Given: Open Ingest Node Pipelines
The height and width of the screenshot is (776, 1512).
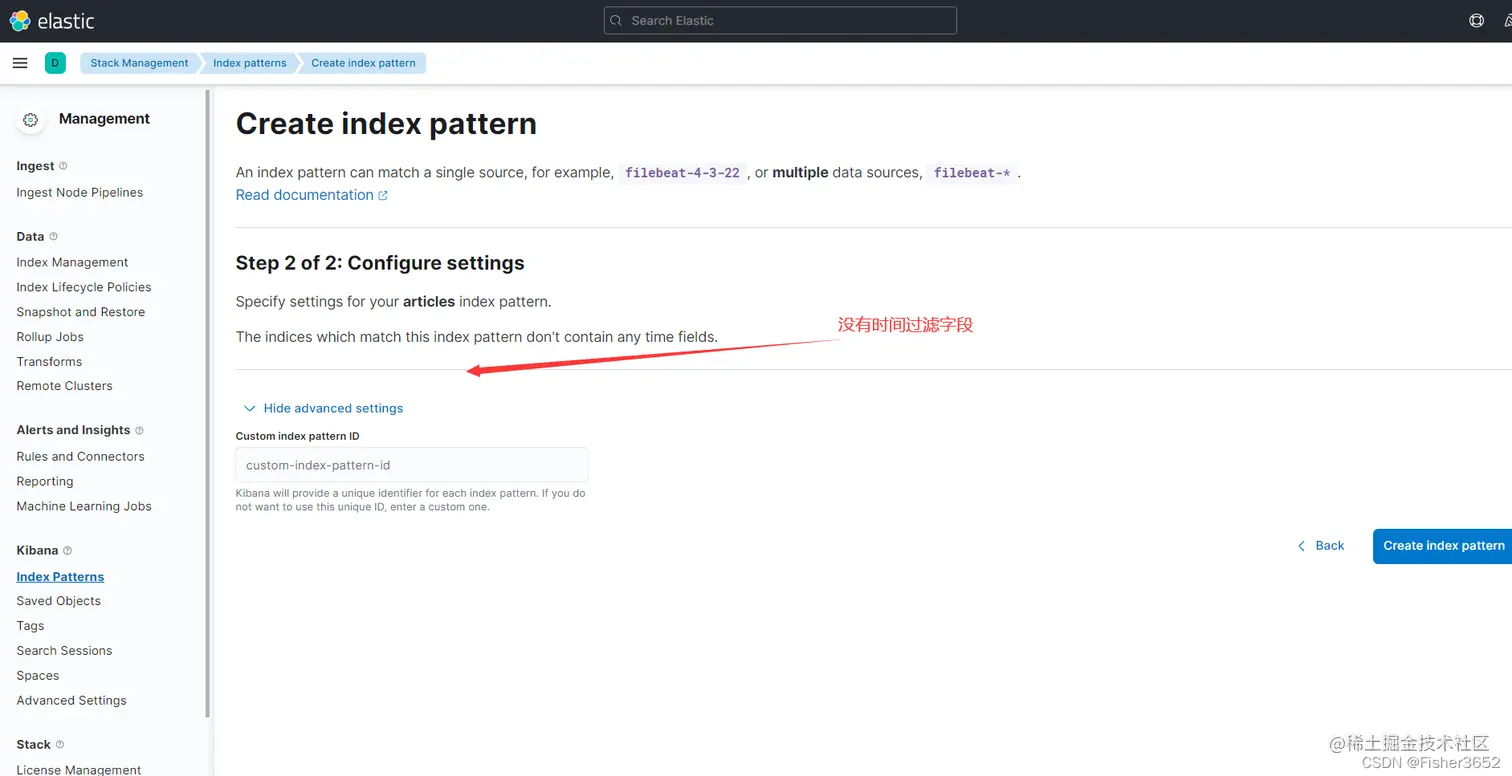Looking at the screenshot, I should [80, 192].
